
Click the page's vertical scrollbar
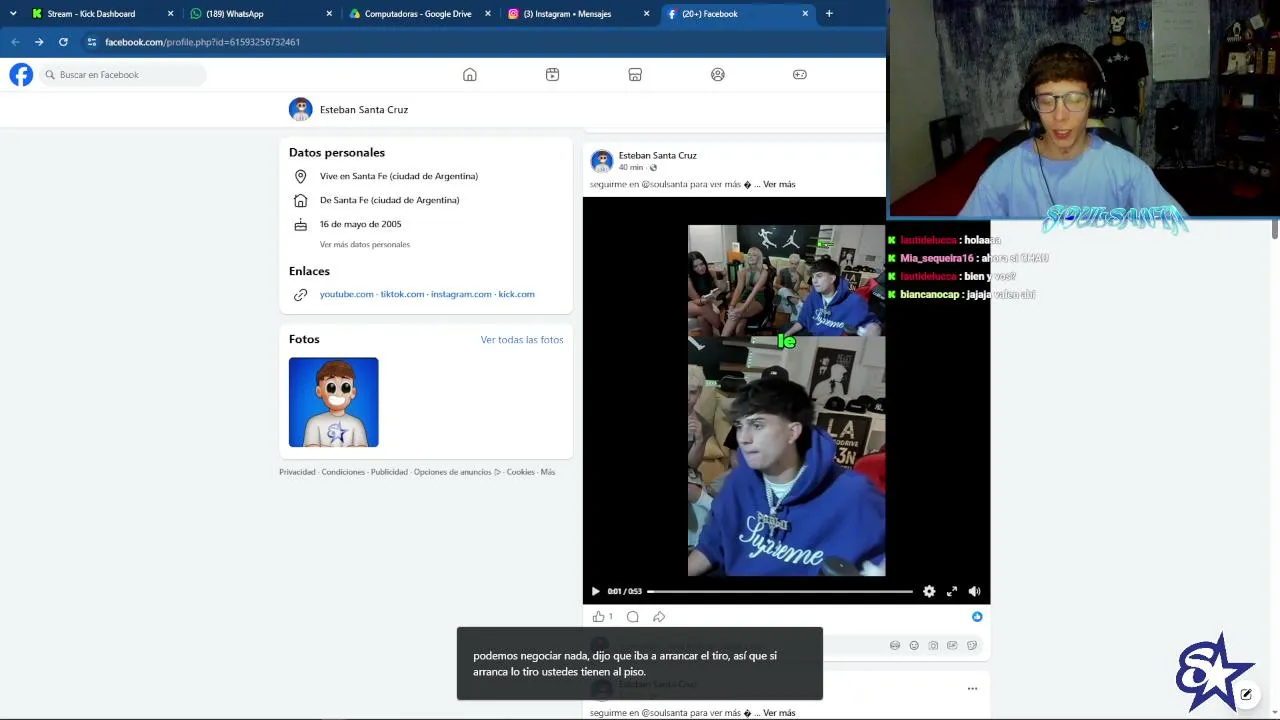click(1275, 228)
